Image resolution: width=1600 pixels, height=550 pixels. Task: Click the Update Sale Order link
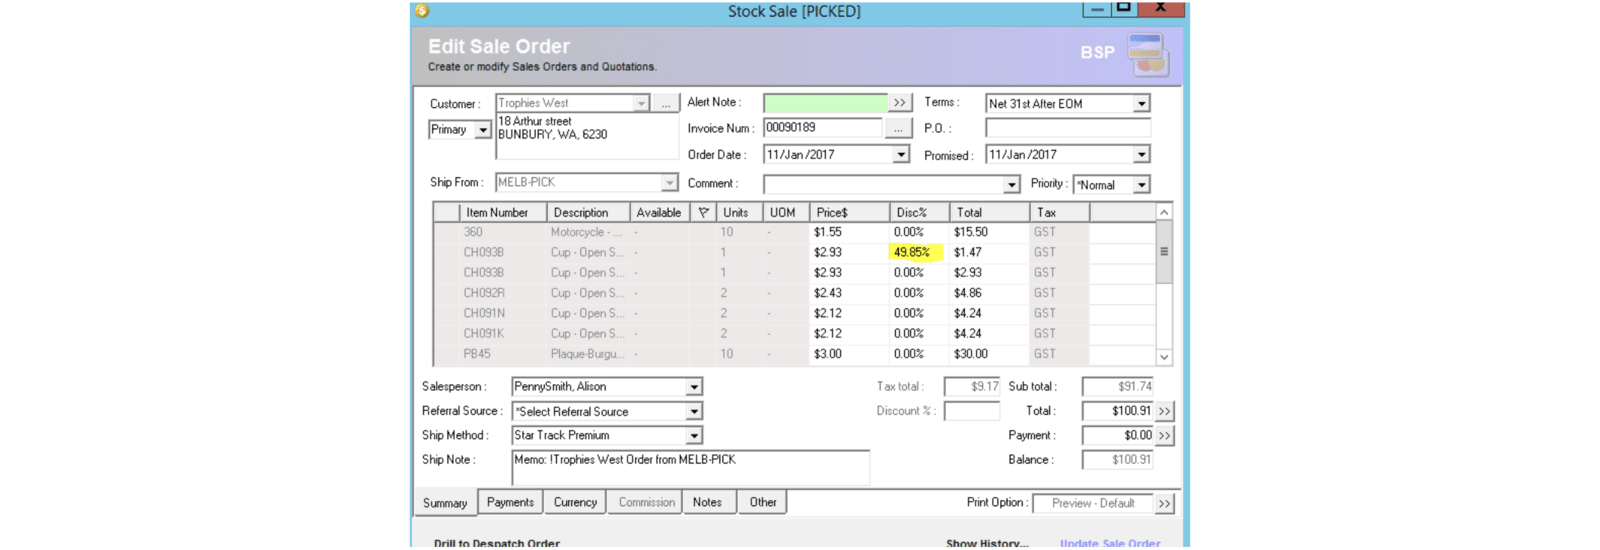[x=1110, y=543]
